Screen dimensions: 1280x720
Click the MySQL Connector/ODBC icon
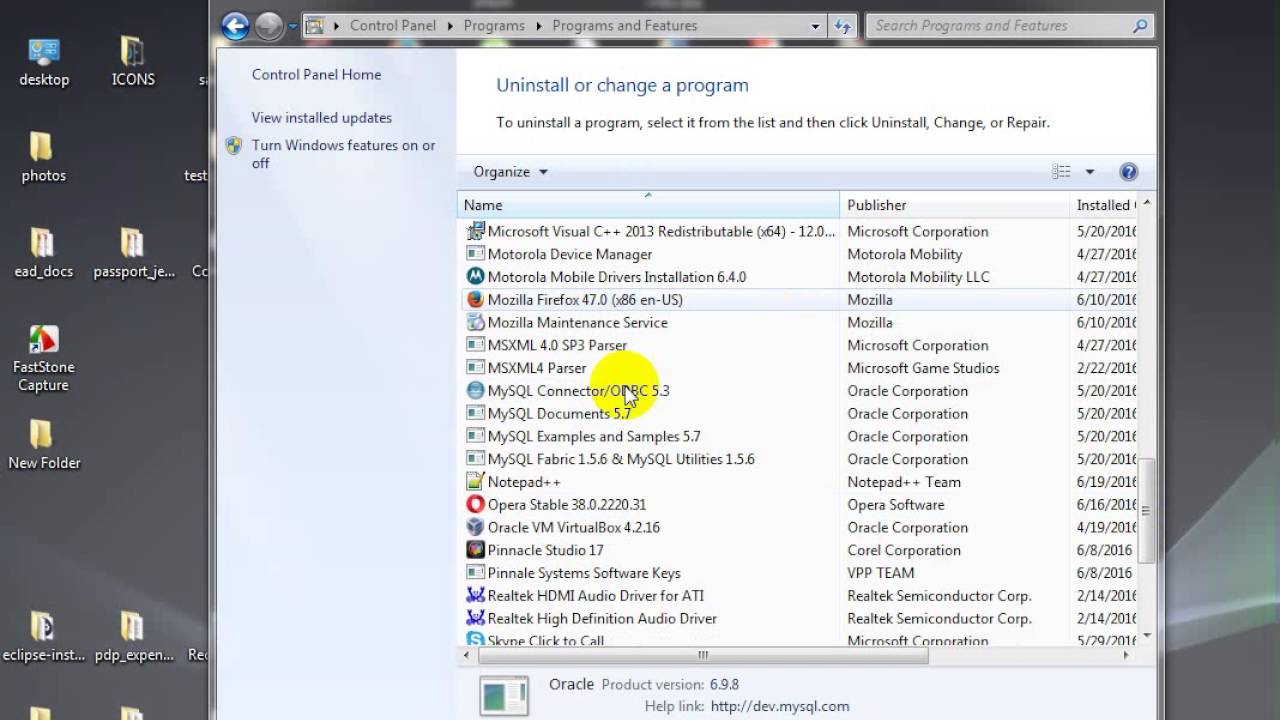[x=476, y=390]
